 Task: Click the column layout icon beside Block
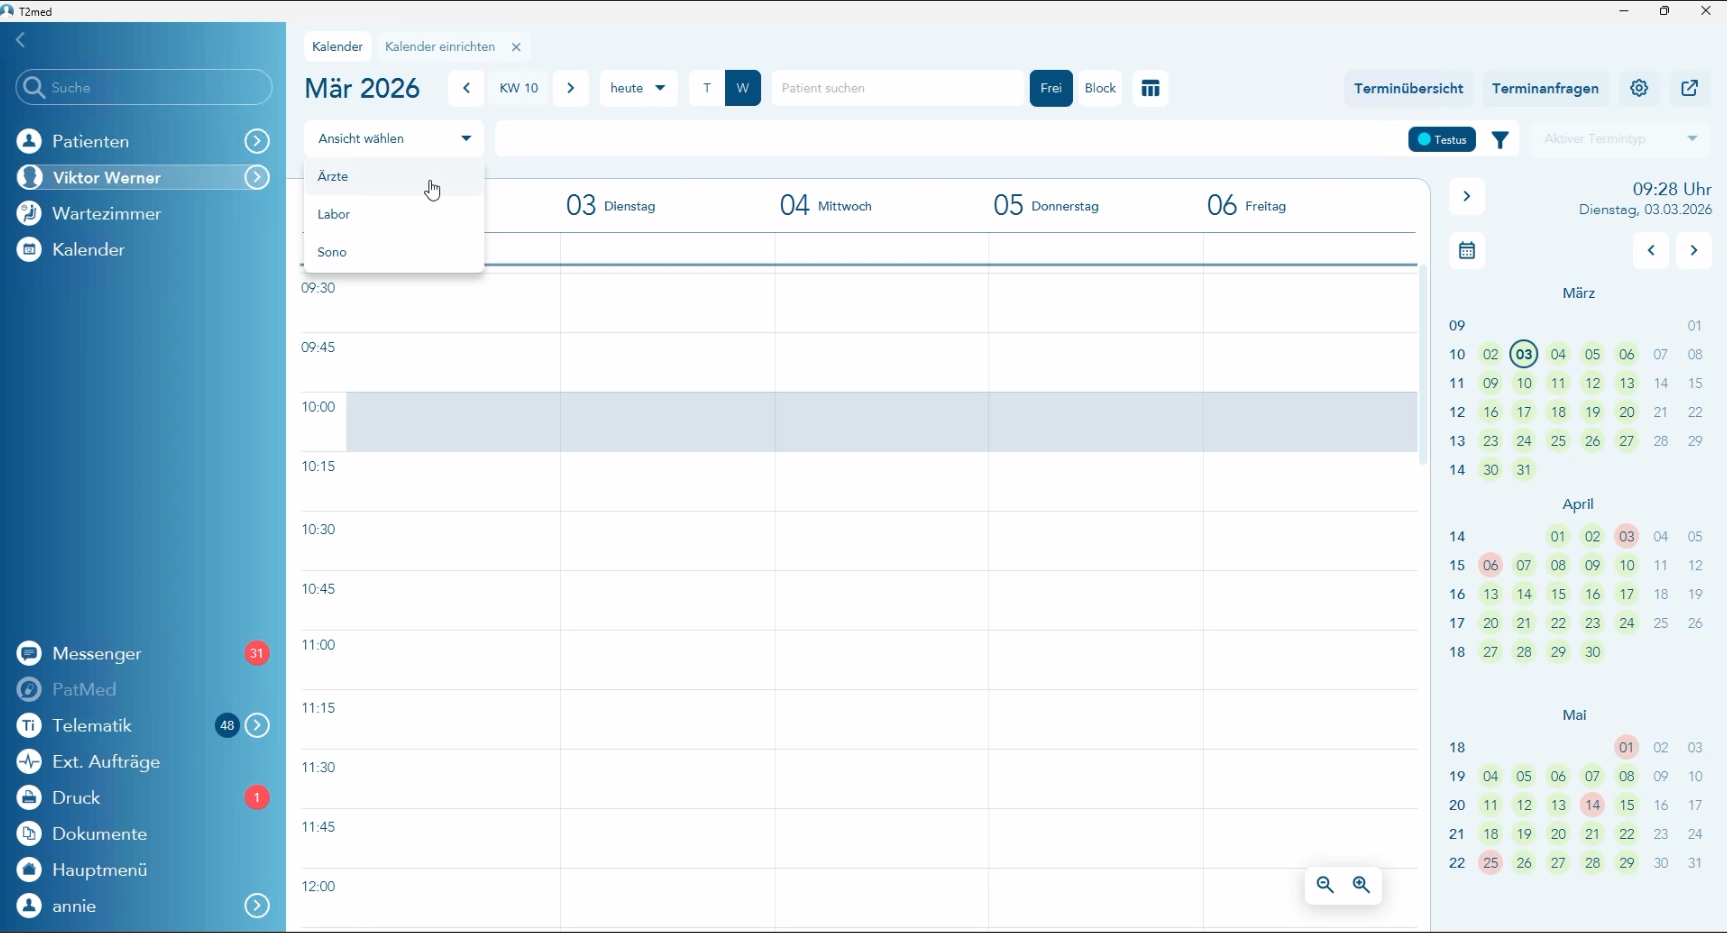coord(1151,88)
